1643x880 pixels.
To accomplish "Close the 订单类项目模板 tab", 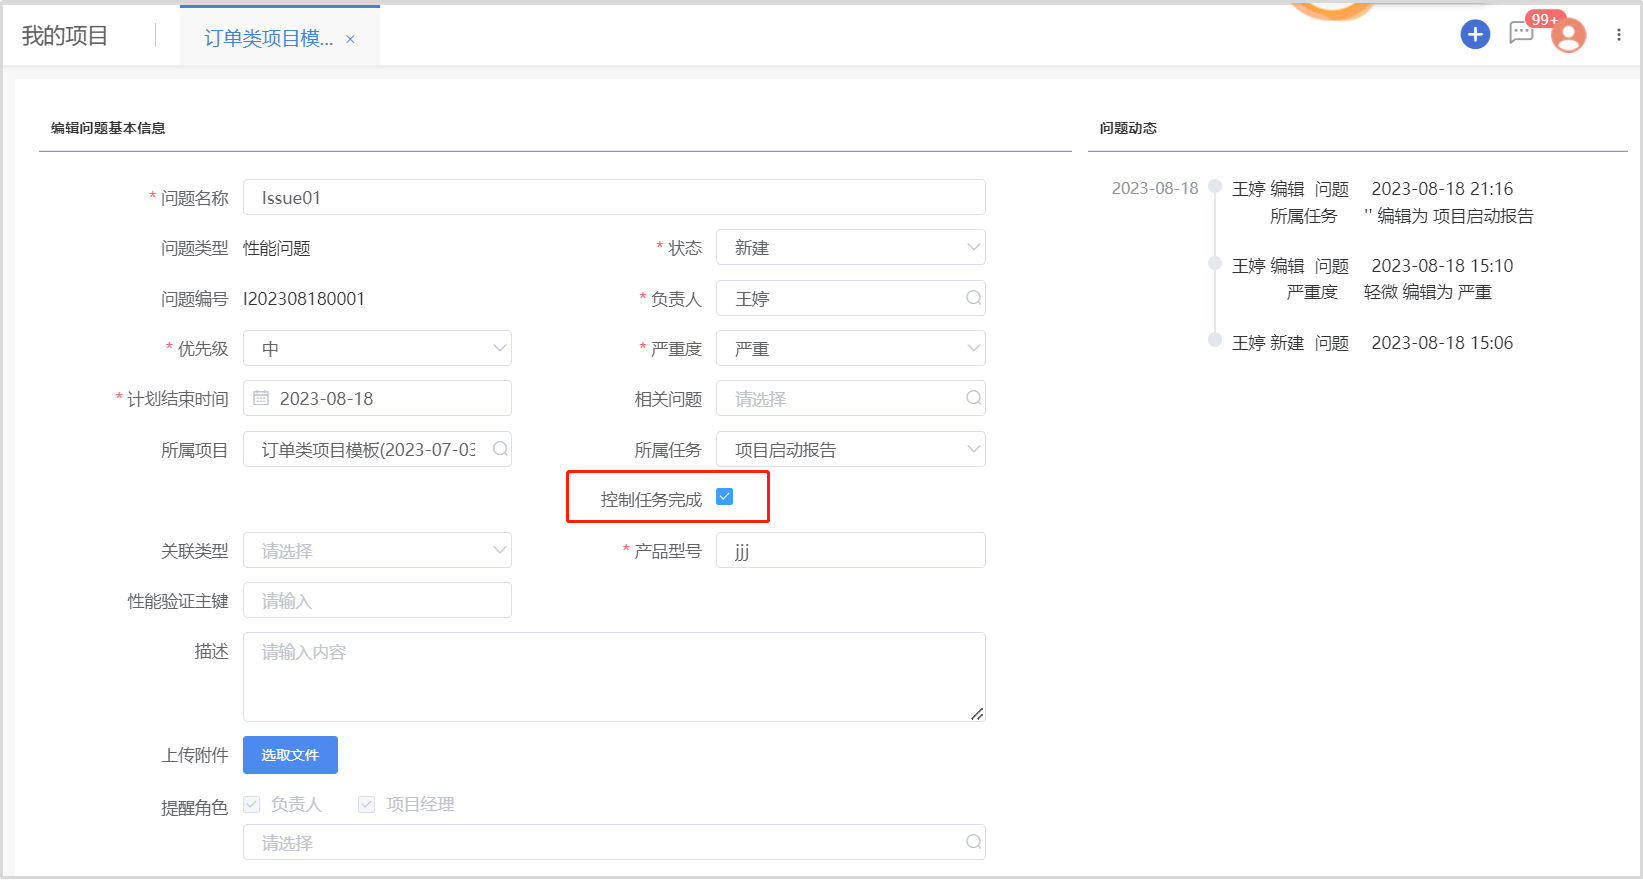I will coord(350,39).
